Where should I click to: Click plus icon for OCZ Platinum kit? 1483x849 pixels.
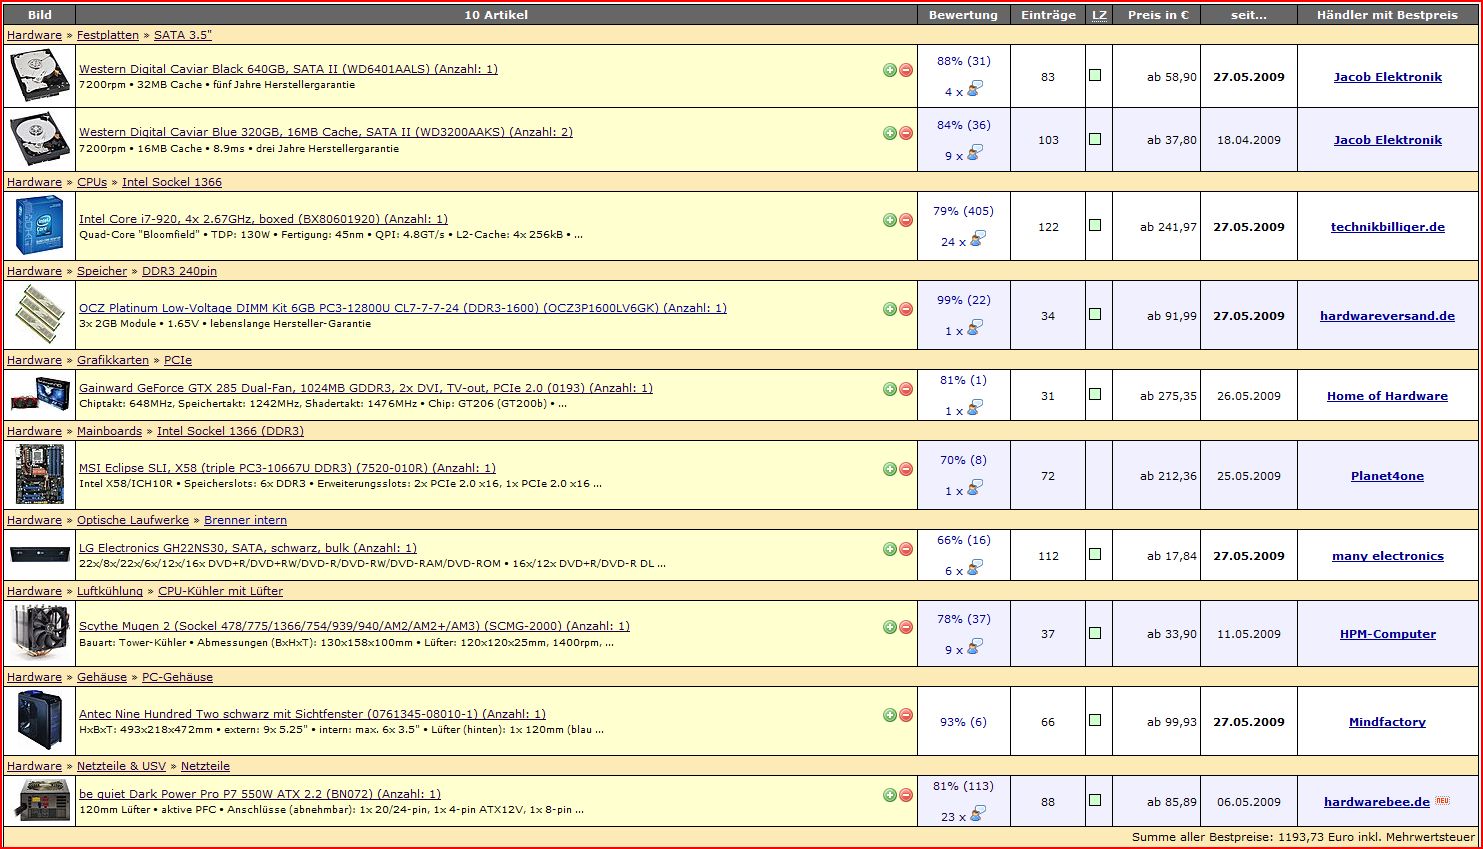pyautogui.click(x=890, y=309)
